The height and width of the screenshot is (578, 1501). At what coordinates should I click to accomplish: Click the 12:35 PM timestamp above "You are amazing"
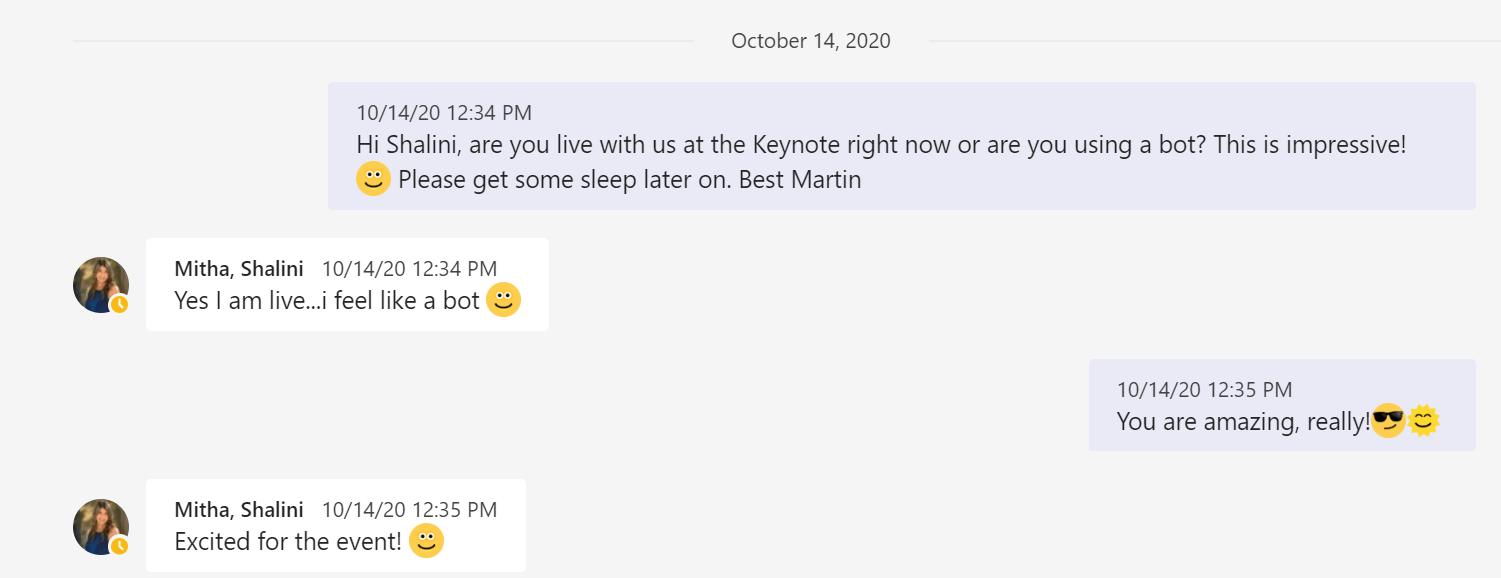click(x=1204, y=390)
